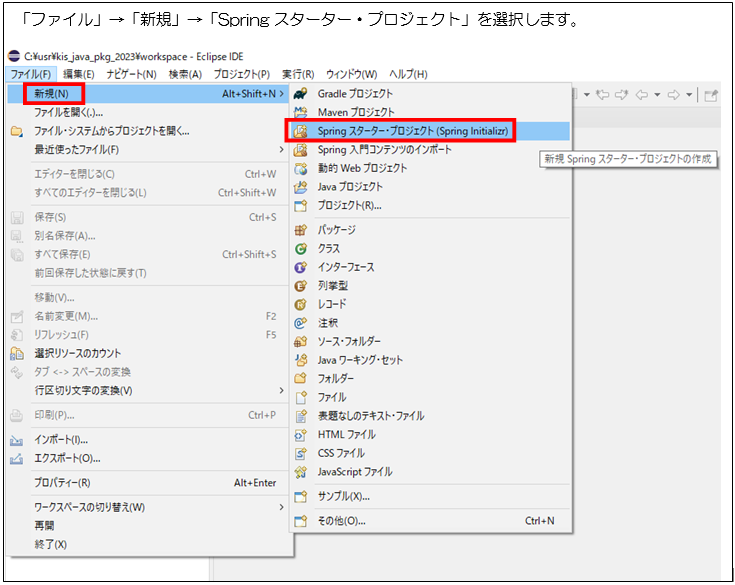Screen dimensions: 735x585
Task: Click the purple インターフェース icon
Action: pos(300,267)
